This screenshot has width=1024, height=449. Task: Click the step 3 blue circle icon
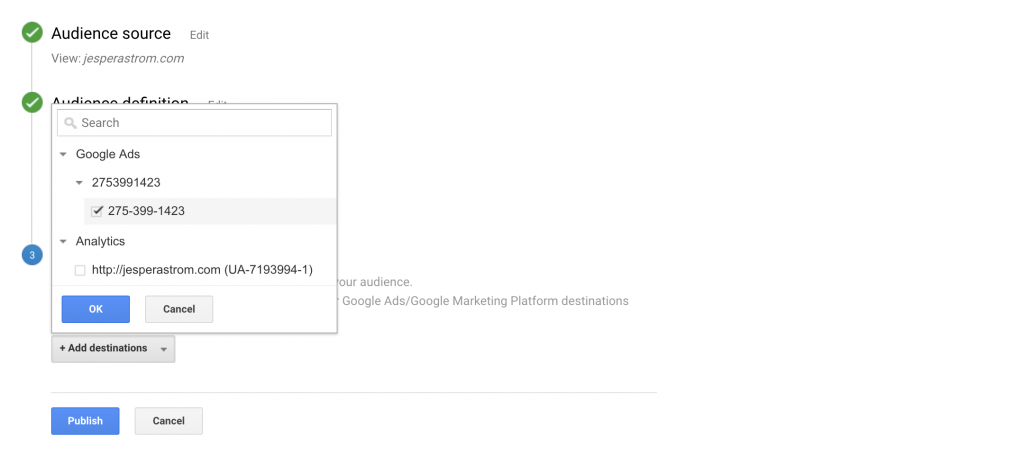pyautogui.click(x=32, y=255)
